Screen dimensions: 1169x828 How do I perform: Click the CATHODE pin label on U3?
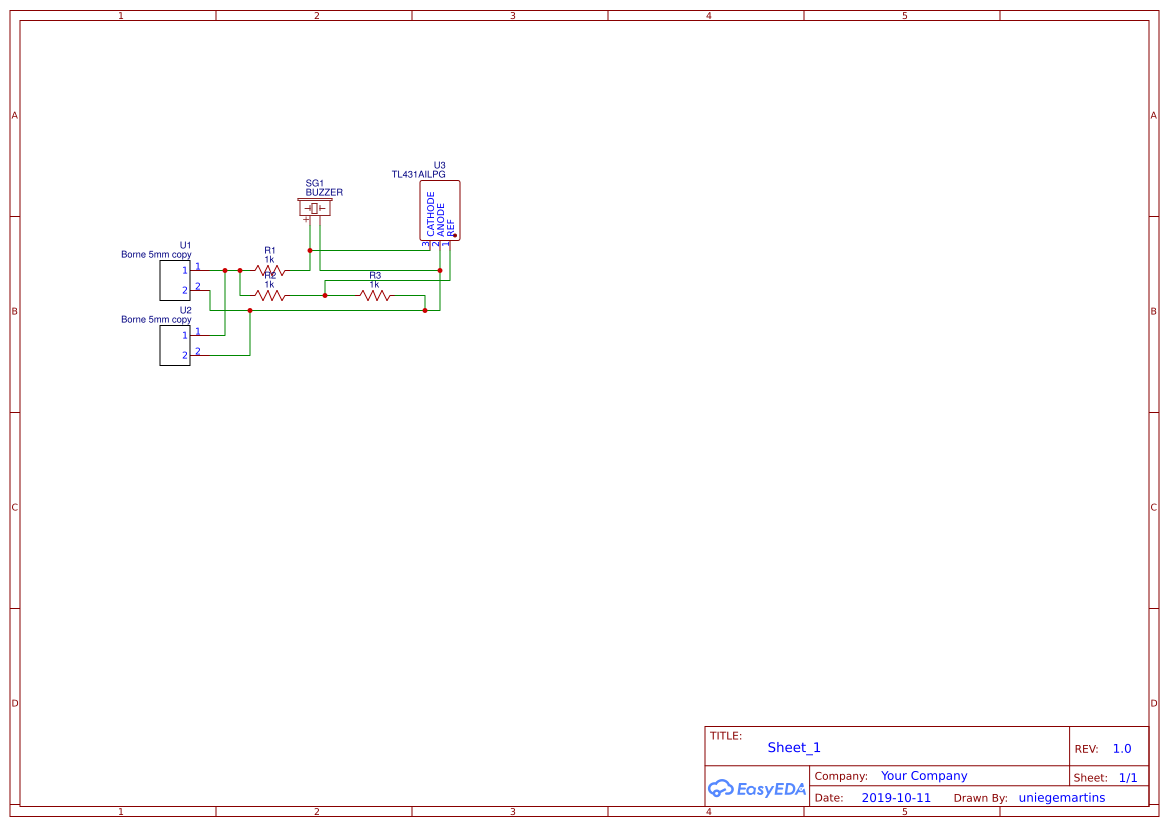pos(430,213)
